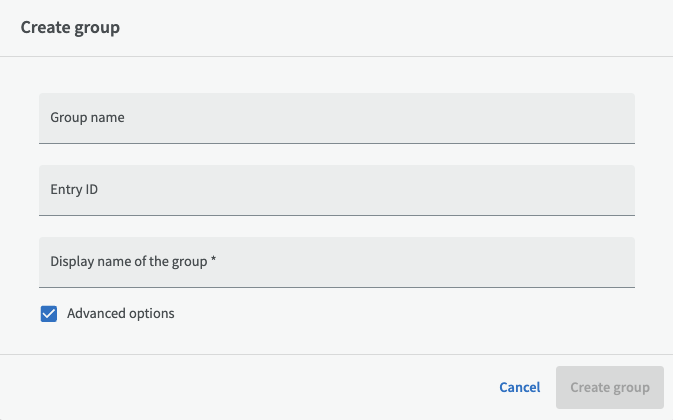673x420 pixels.
Task: Click the Advanced options label text
Action: pos(120,314)
